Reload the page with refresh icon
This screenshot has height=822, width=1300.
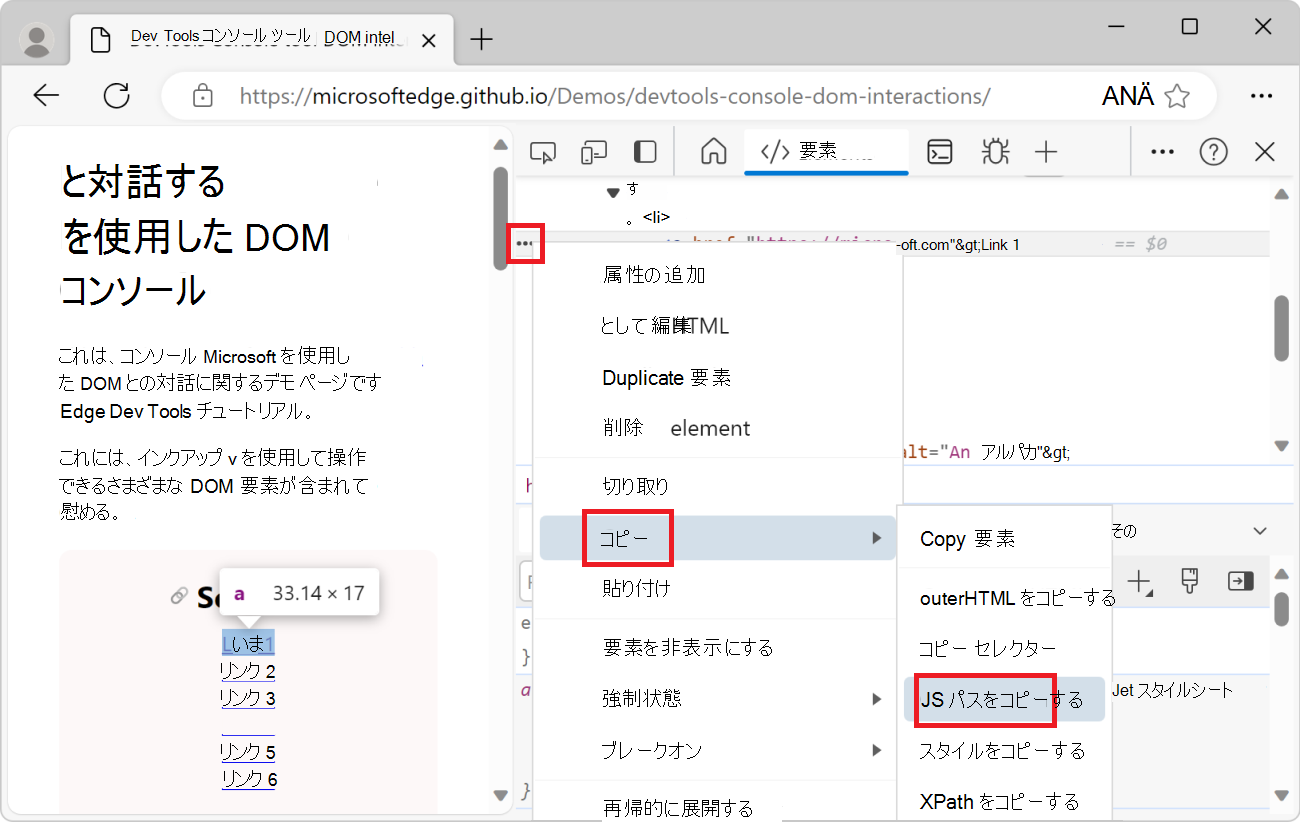(x=117, y=95)
